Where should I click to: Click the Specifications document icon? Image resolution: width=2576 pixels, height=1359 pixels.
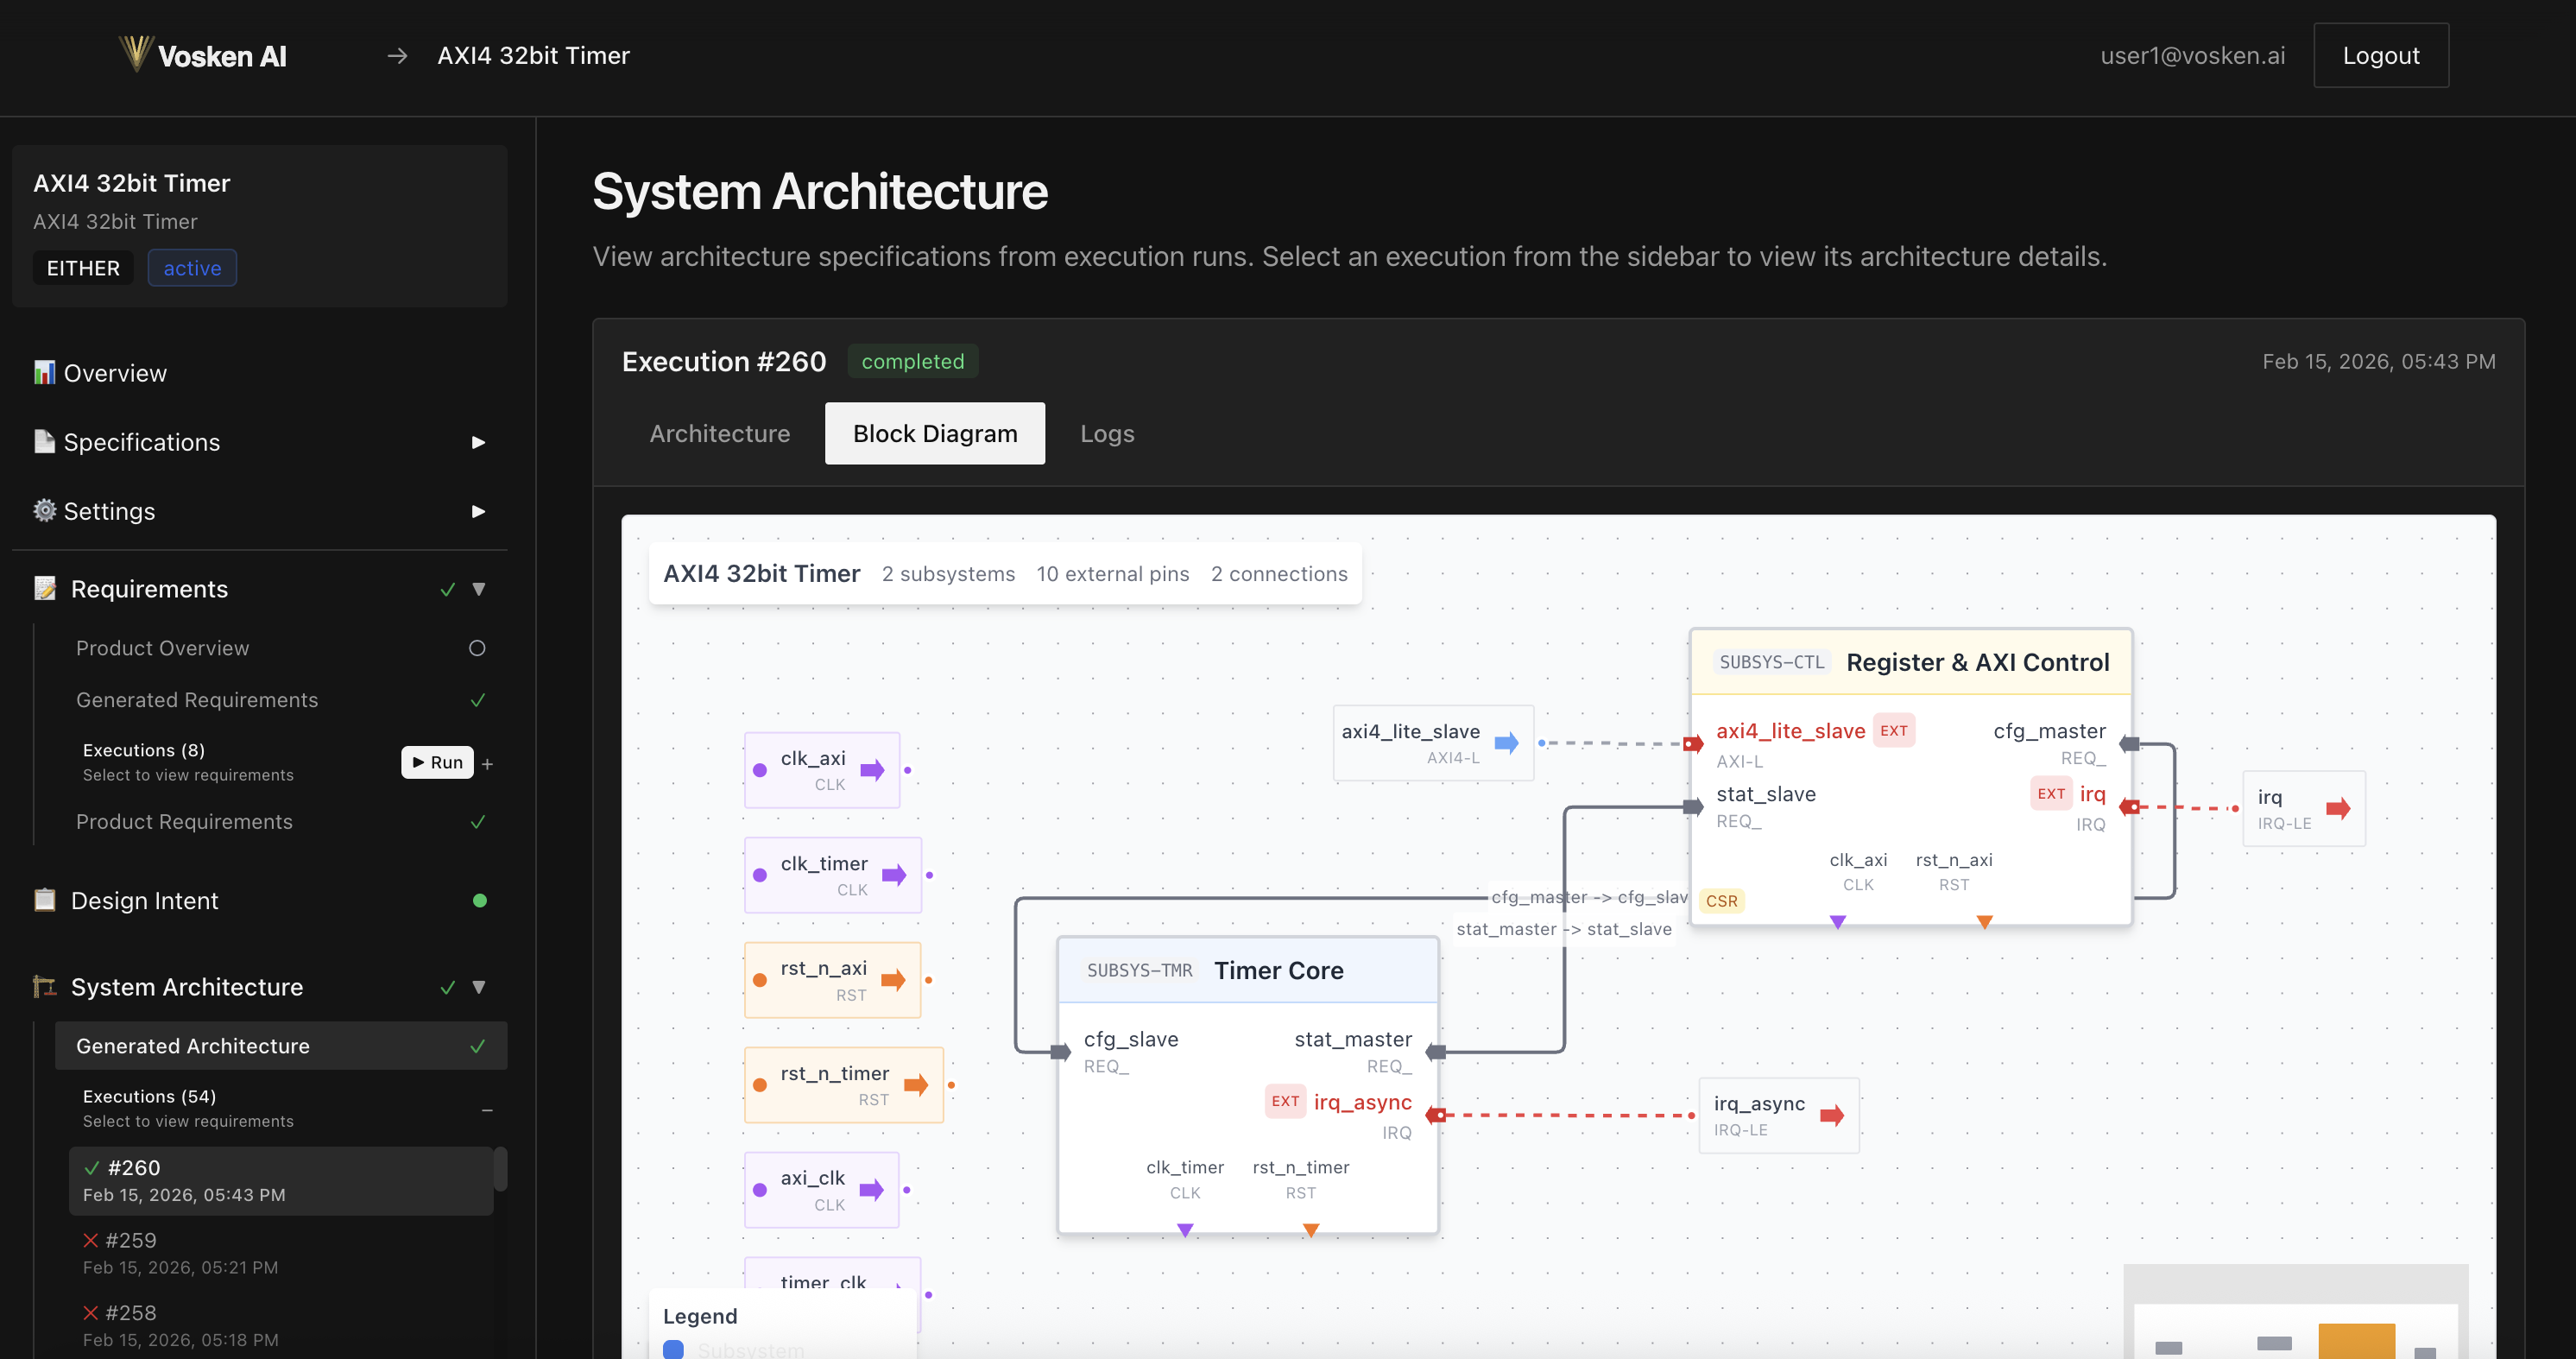click(44, 441)
